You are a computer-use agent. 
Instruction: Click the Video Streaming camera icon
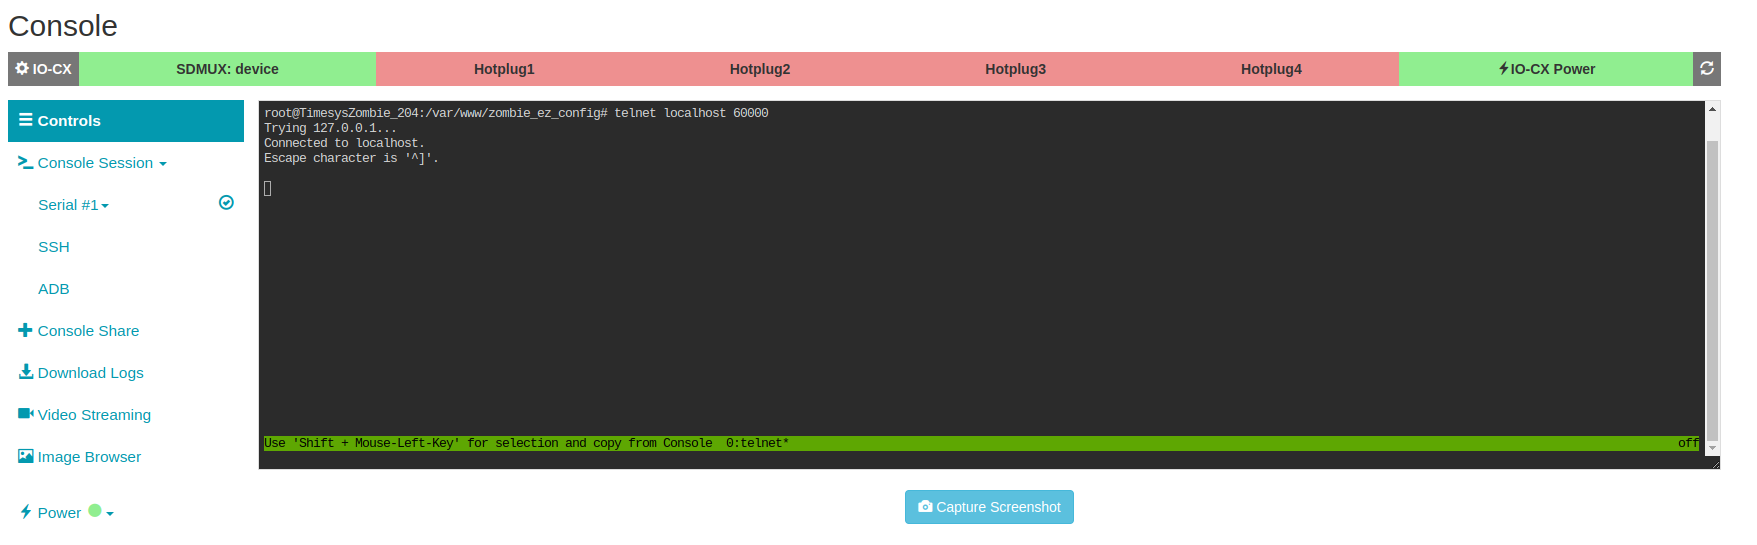click(x=26, y=414)
